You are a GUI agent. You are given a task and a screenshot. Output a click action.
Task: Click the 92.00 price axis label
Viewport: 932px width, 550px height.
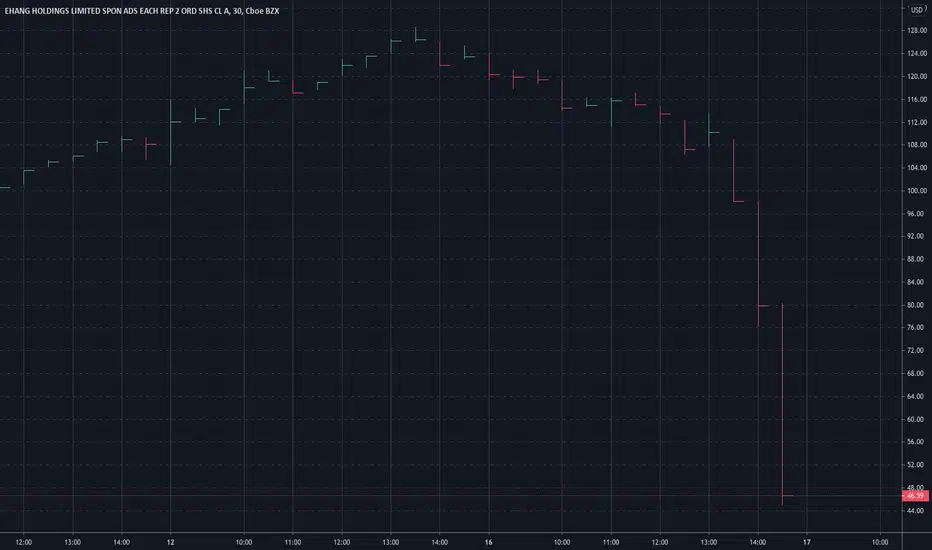coord(917,236)
